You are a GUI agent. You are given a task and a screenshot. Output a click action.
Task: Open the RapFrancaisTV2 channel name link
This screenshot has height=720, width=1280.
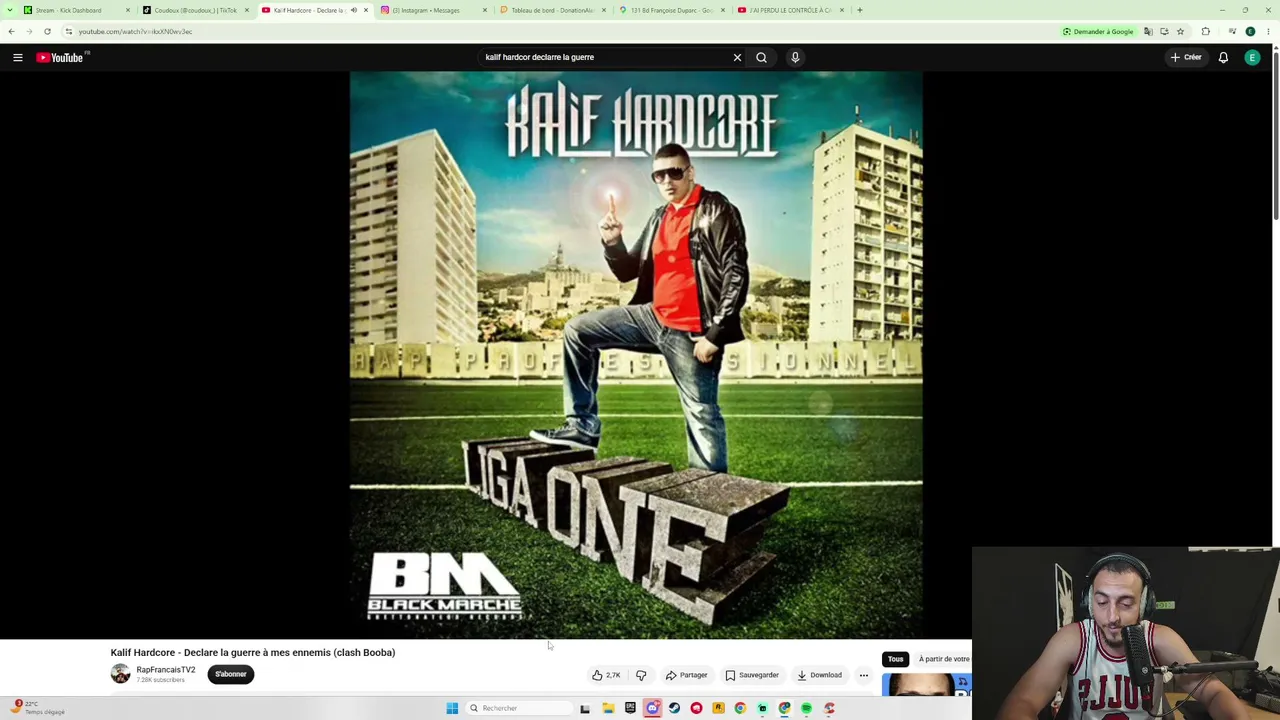[x=166, y=670]
